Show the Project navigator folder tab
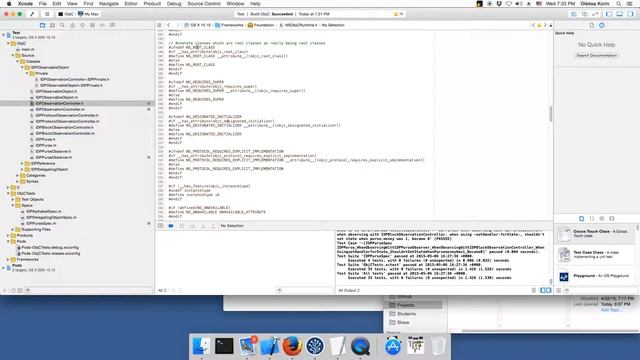 tap(42, 25)
